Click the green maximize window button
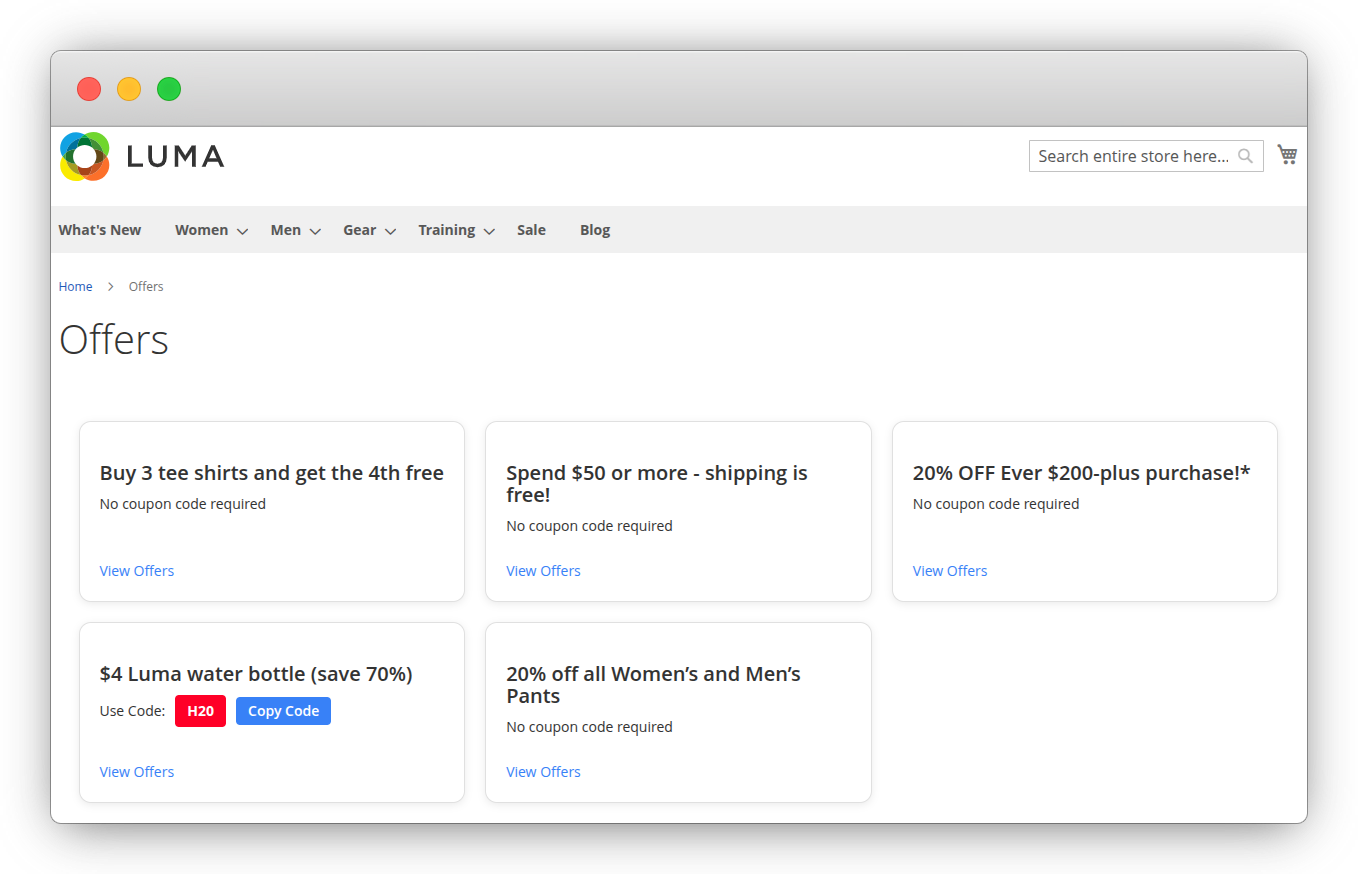This screenshot has height=874, width=1358. 169,89
